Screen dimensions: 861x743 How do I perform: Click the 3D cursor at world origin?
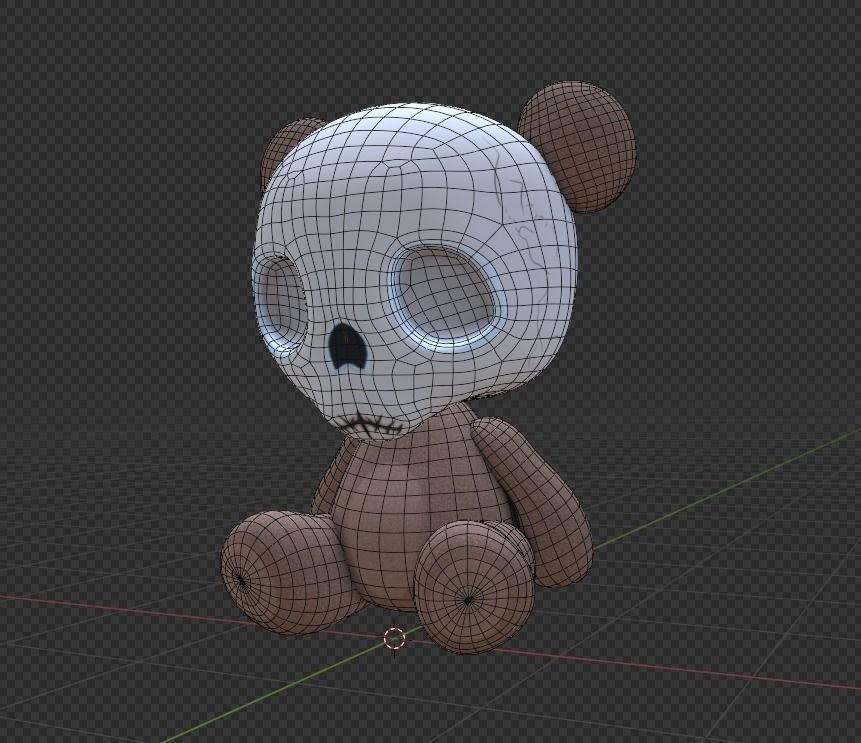click(x=394, y=638)
